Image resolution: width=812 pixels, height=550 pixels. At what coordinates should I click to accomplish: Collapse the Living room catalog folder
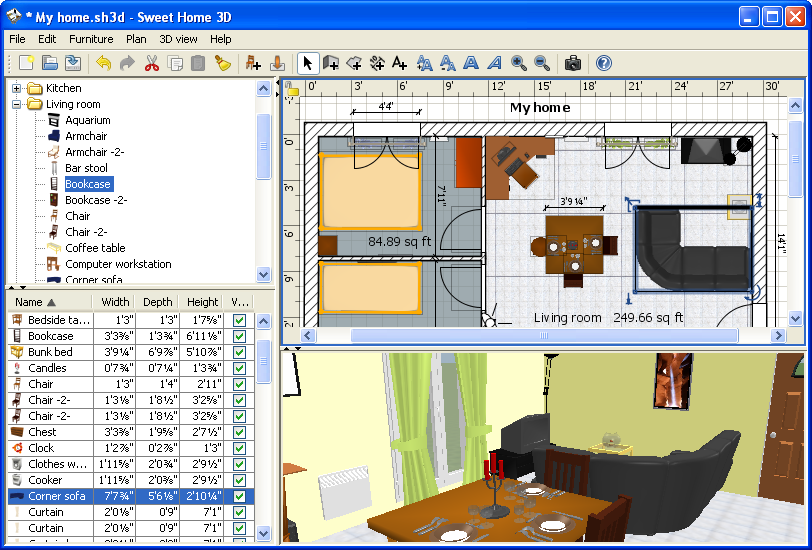tap(17, 104)
